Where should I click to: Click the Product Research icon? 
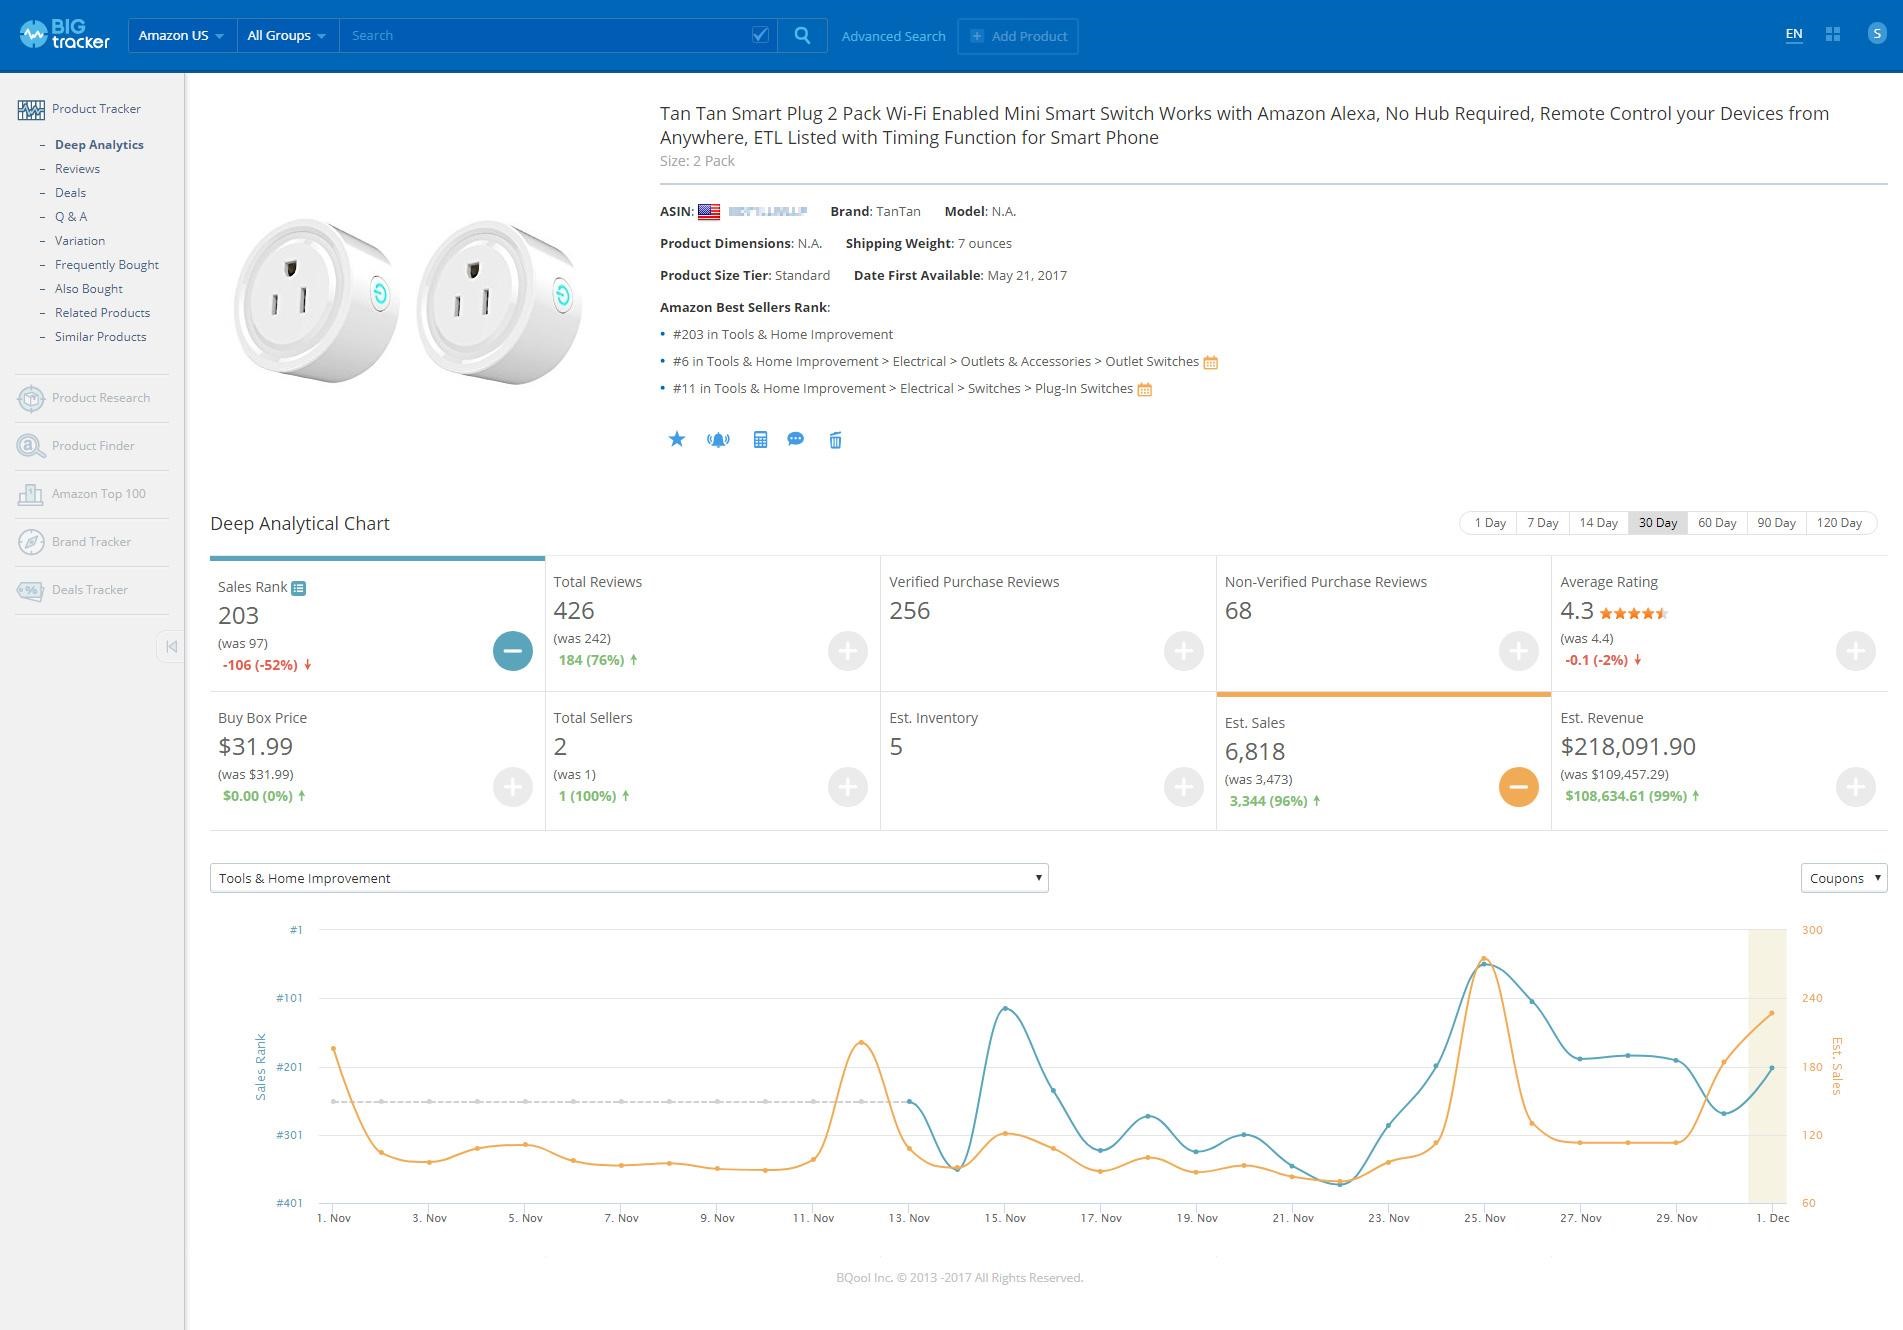(31, 398)
